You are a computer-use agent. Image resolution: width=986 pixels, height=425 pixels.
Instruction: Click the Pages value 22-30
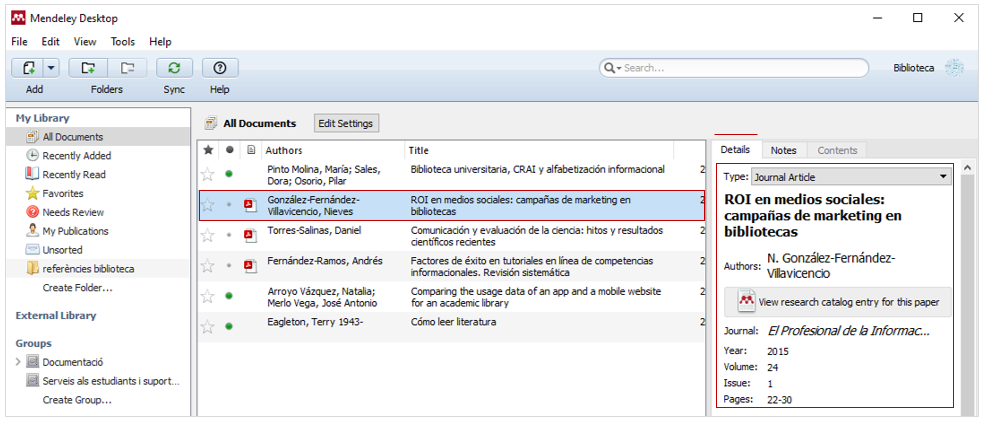[x=779, y=399]
